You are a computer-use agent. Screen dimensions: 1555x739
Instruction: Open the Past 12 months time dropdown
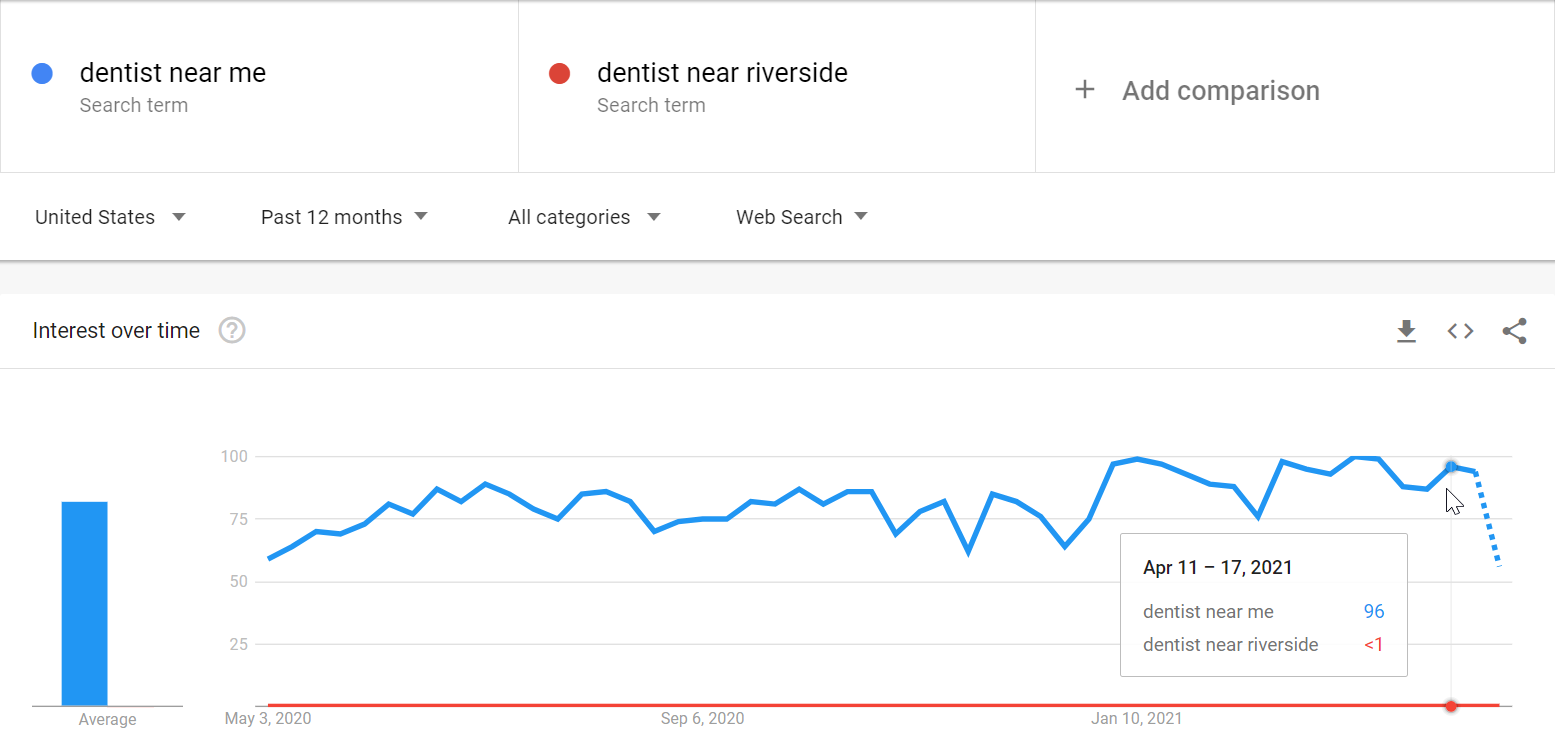point(344,217)
